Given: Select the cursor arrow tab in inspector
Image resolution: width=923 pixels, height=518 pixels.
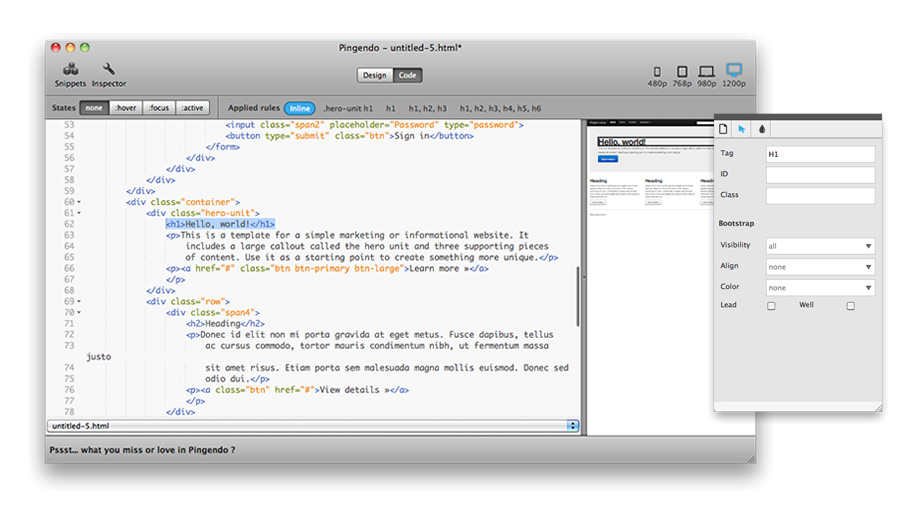Looking at the screenshot, I should pos(742,129).
